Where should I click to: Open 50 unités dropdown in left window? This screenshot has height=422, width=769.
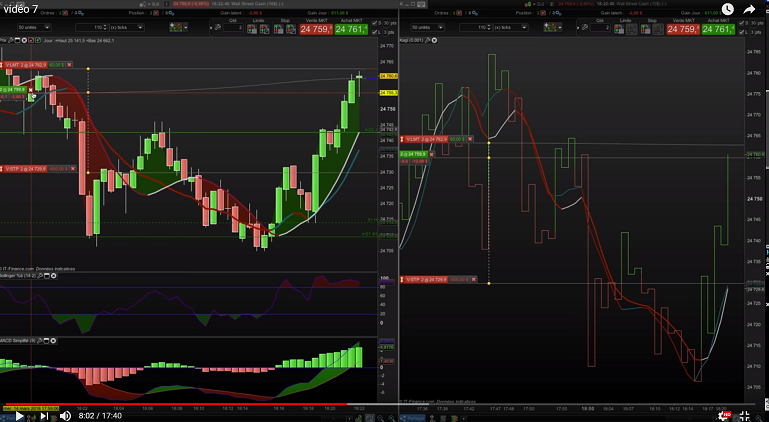[x=34, y=27]
